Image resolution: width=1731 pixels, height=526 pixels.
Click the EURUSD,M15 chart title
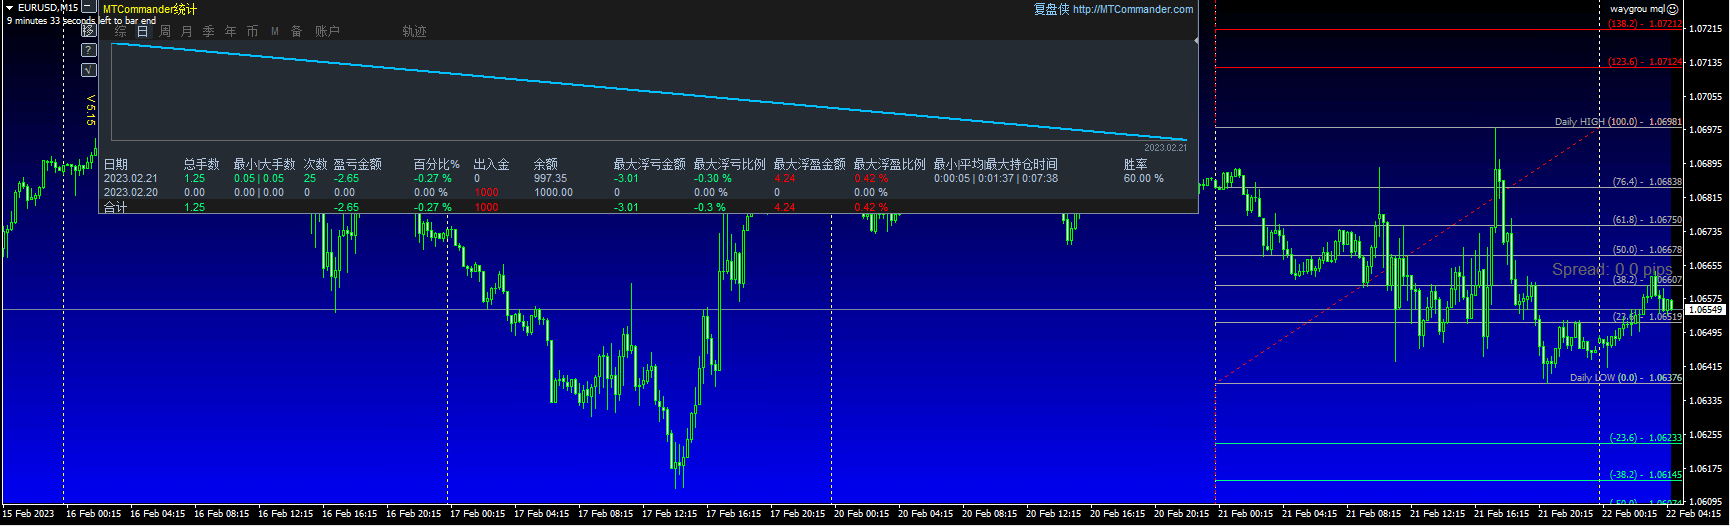[47, 7]
